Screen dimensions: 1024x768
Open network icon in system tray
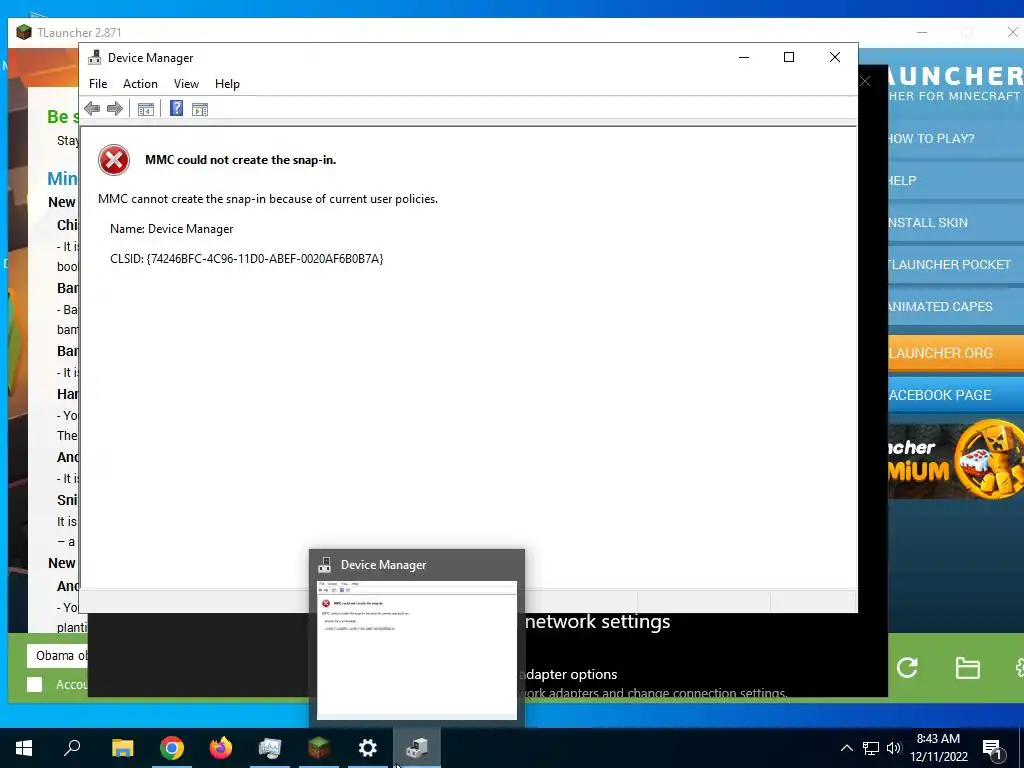click(871, 748)
